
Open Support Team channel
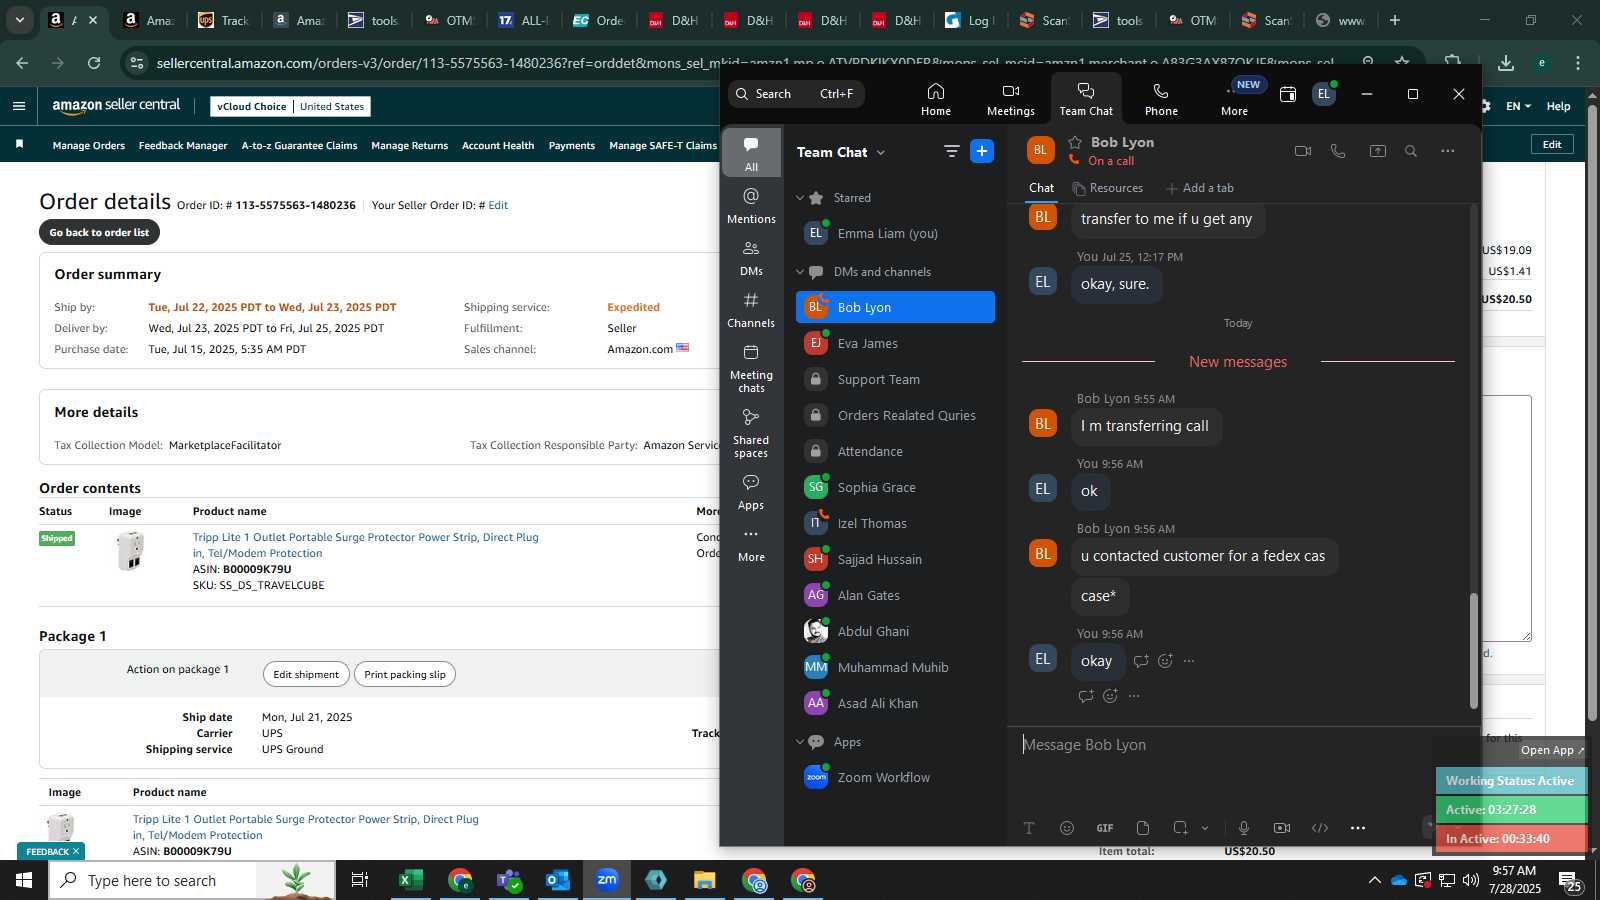tap(895, 379)
